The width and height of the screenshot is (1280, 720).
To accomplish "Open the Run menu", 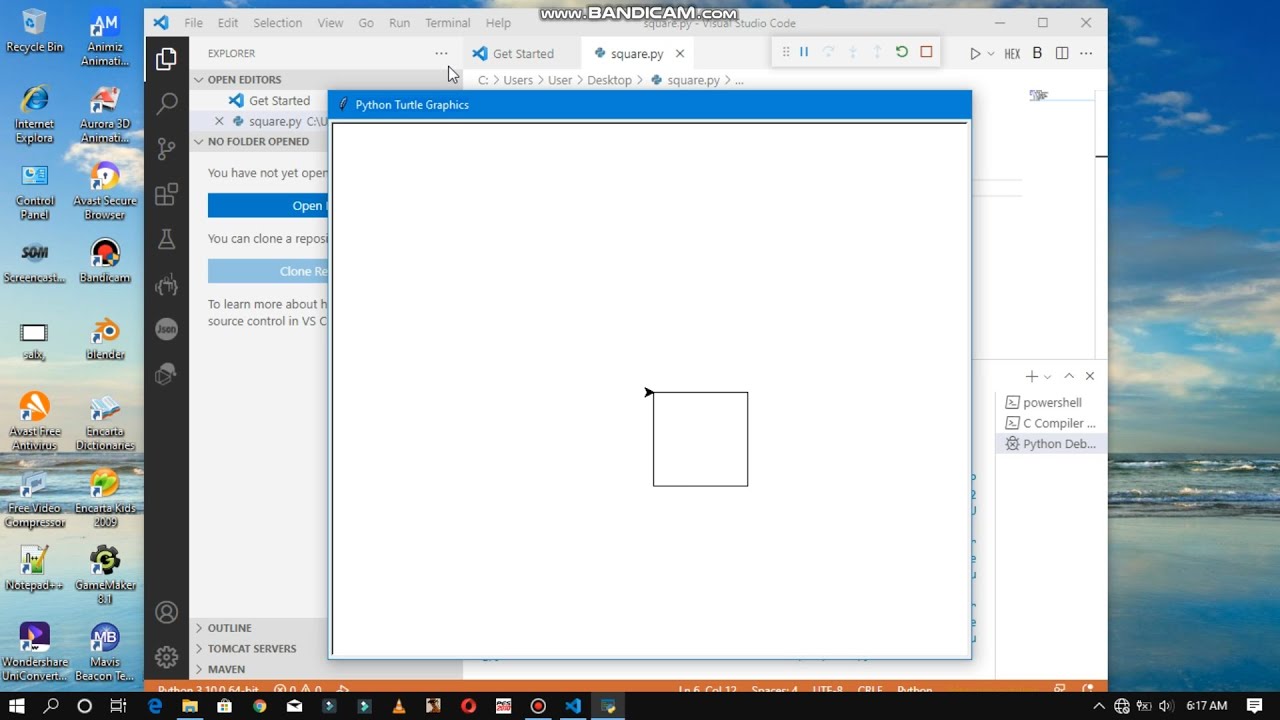I will 399,22.
